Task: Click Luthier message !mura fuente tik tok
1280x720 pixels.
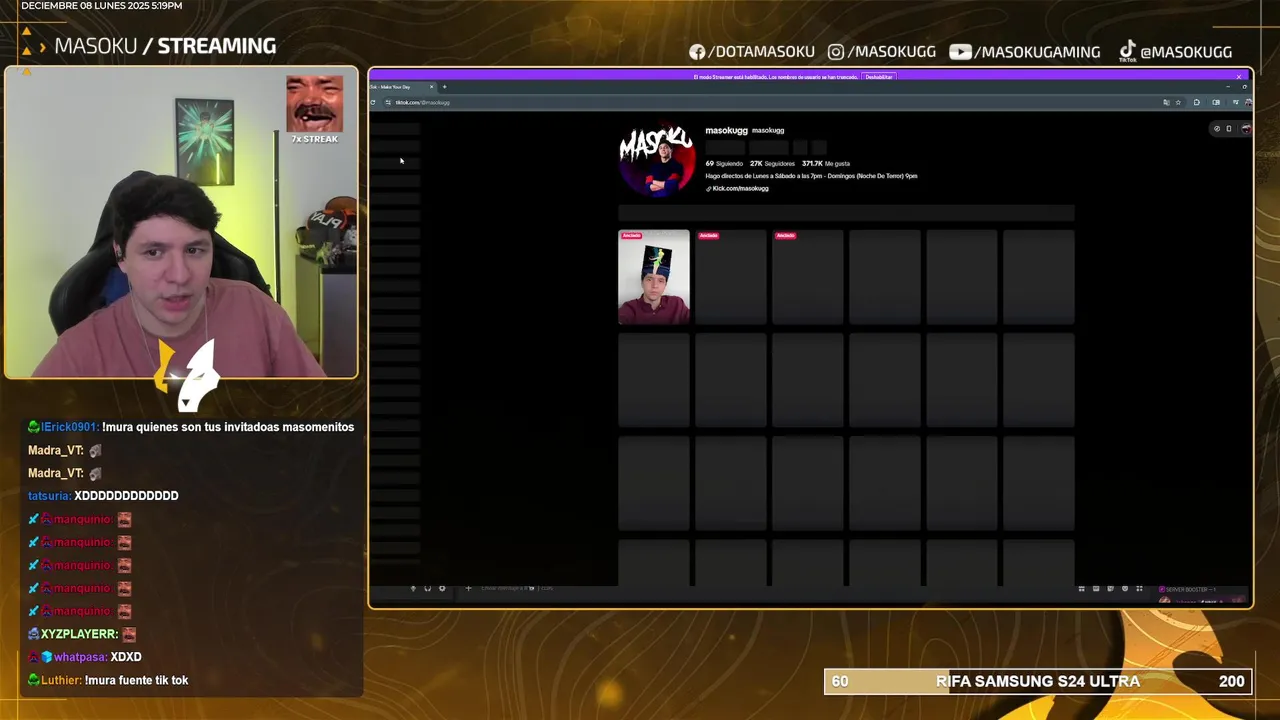Action: [x=136, y=680]
